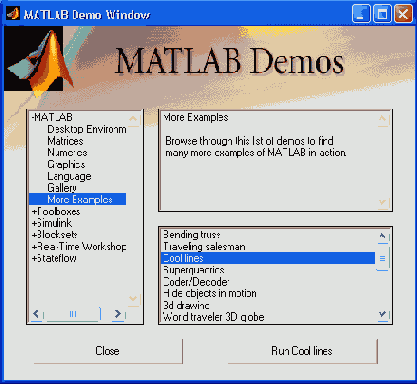Collapse the MATLAB tree node
This screenshot has height=384, width=417.
pos(52,117)
